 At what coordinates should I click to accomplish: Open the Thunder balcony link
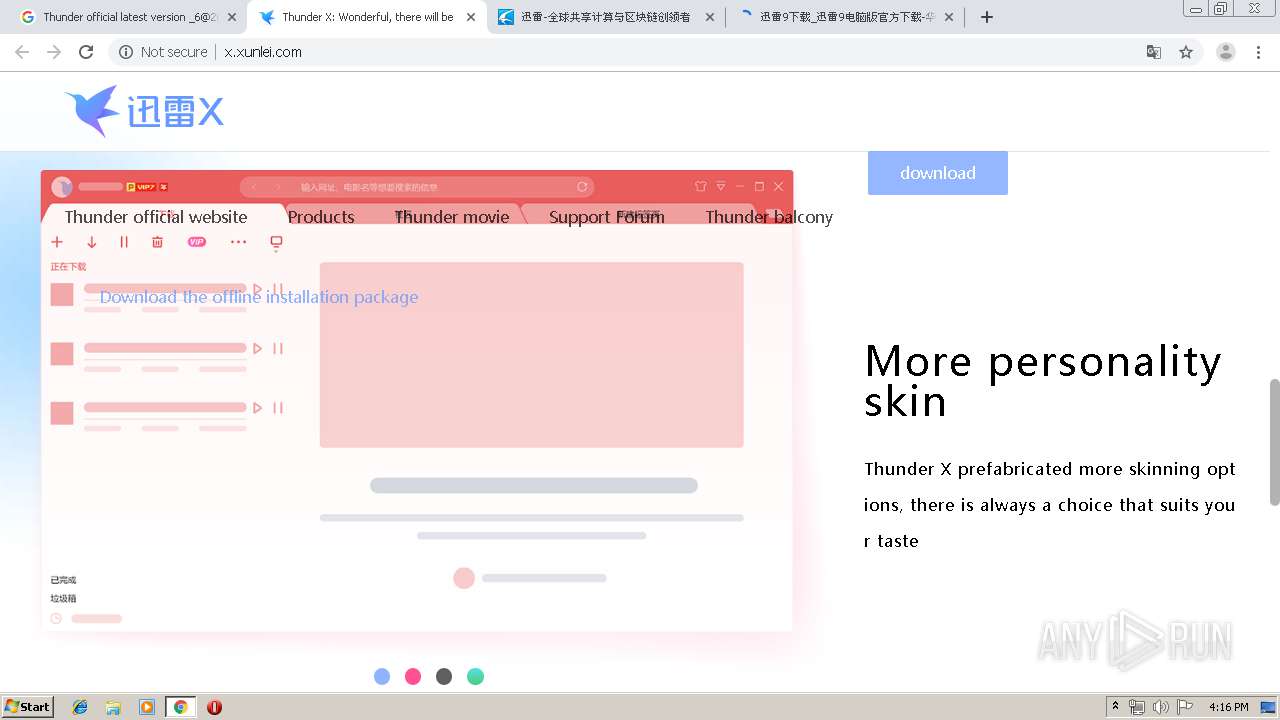coord(769,217)
